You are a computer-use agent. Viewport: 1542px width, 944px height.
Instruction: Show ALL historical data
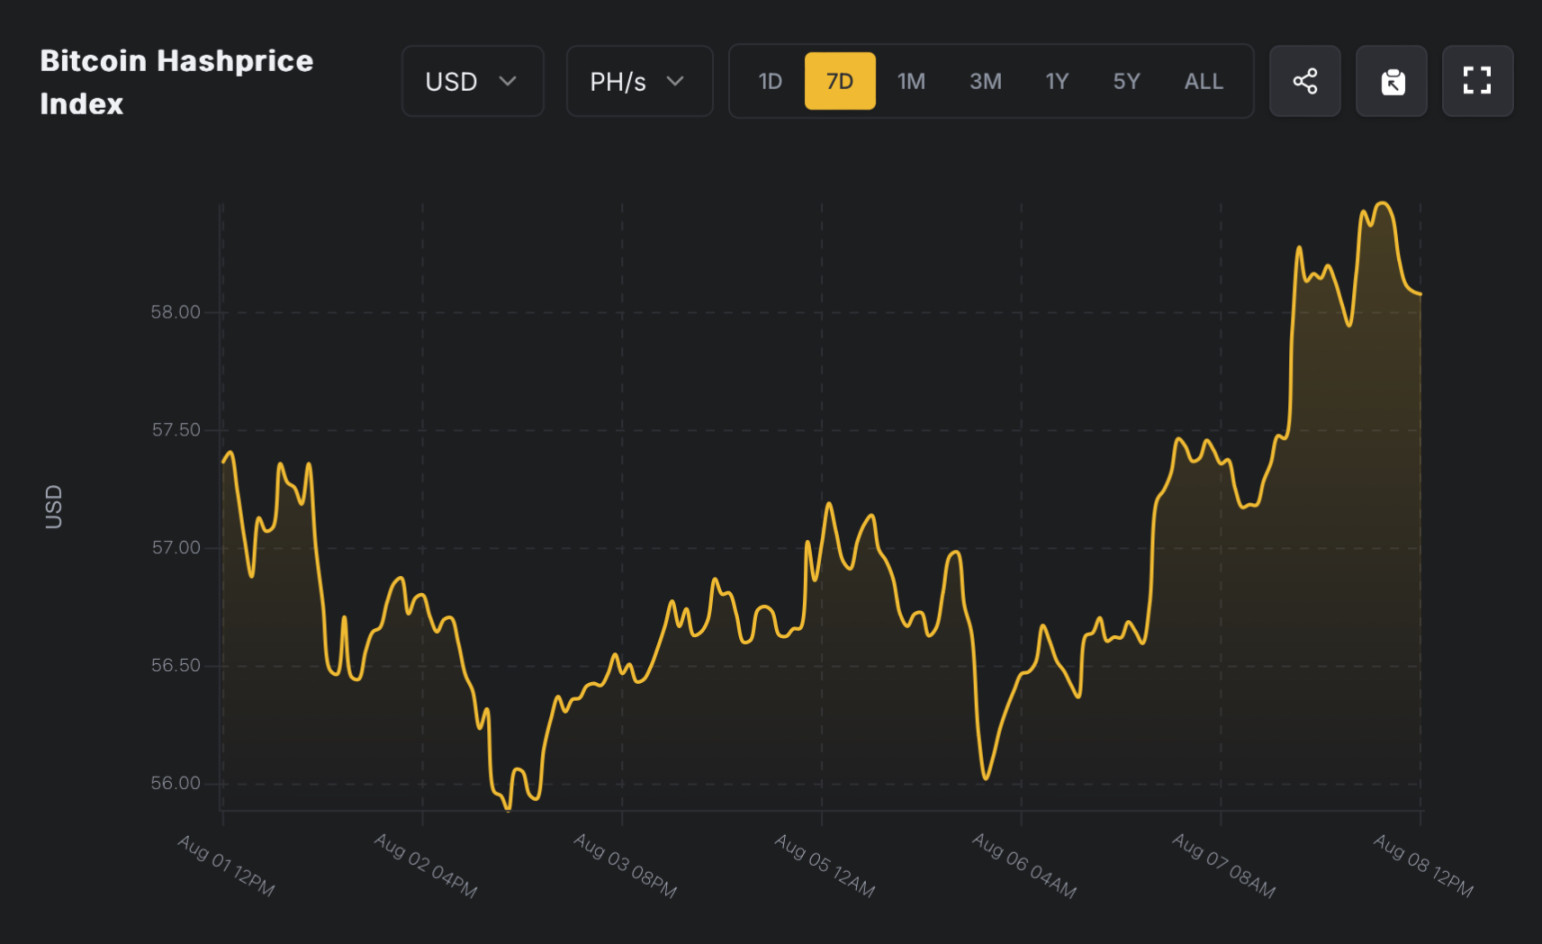[x=1203, y=81]
